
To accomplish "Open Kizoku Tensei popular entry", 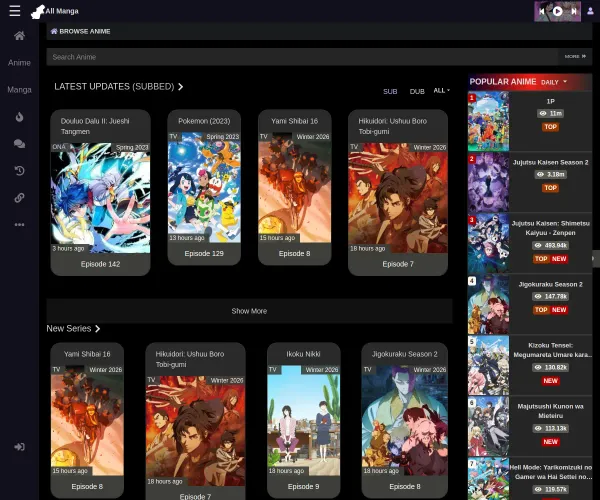I will [x=551, y=350].
